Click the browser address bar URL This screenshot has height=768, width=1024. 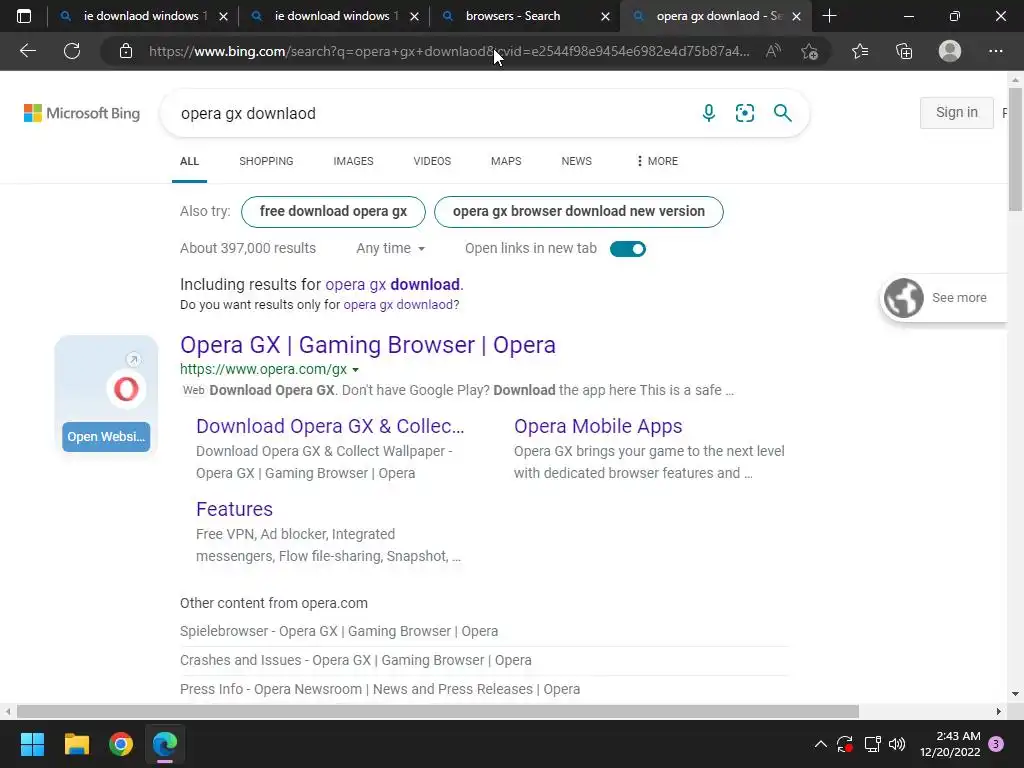[x=449, y=51]
